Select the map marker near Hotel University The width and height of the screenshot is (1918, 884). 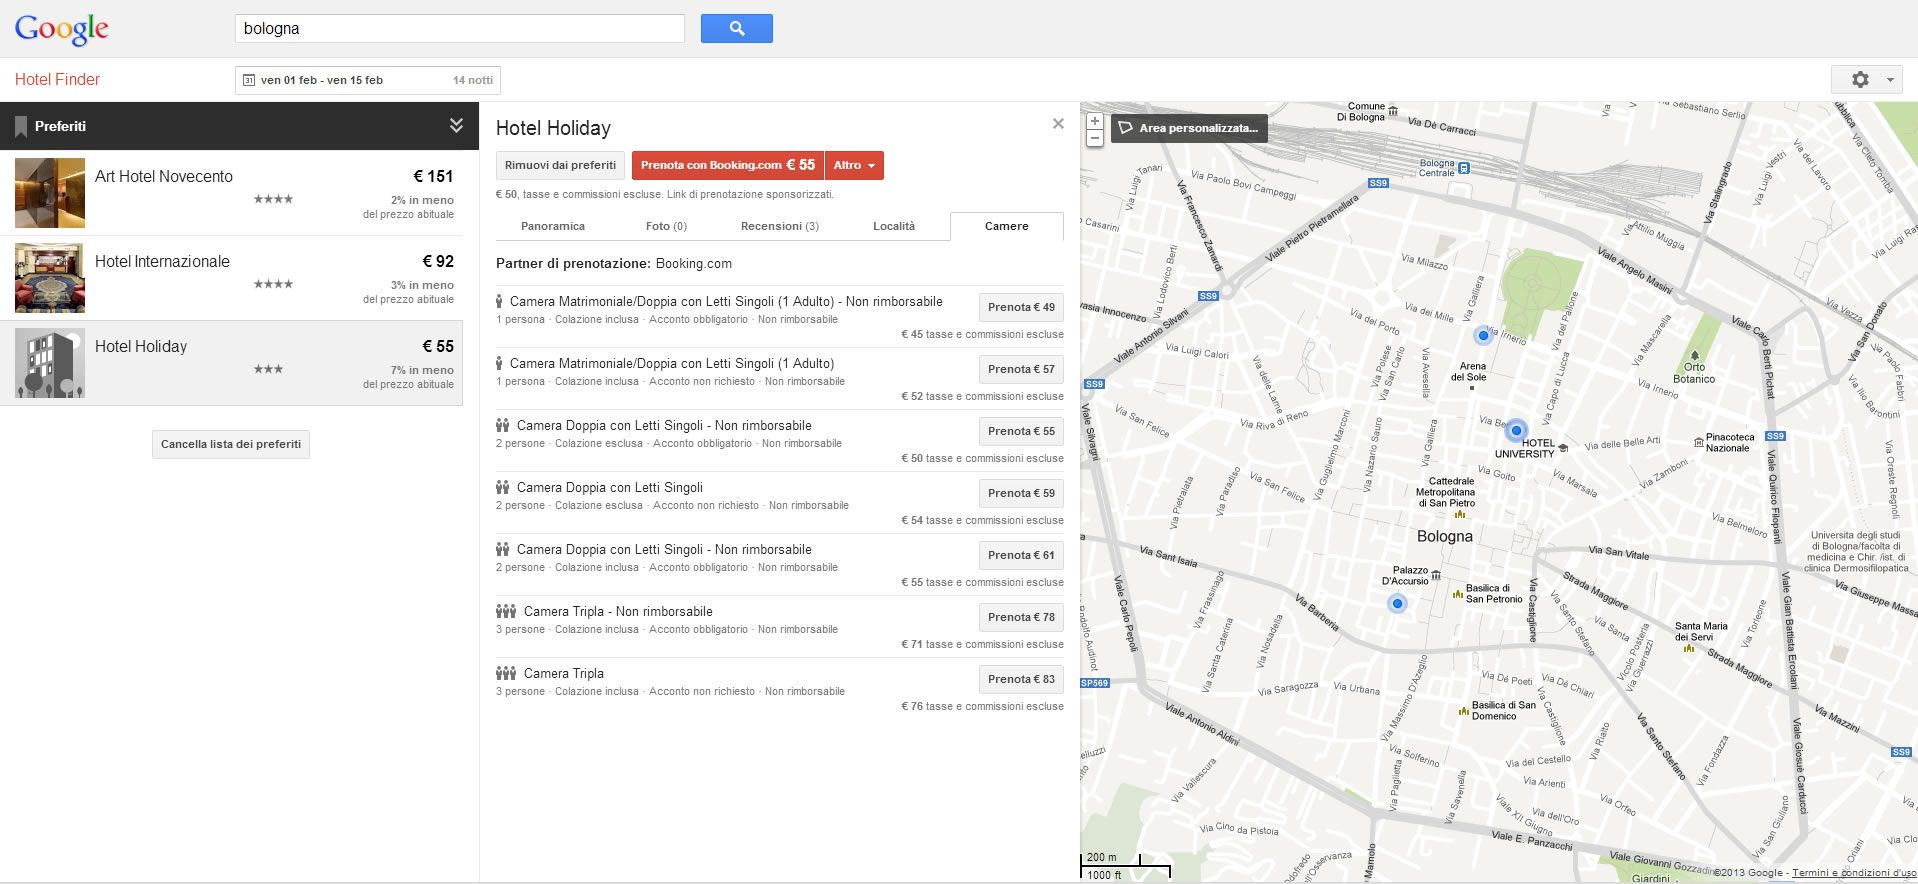1516,431
